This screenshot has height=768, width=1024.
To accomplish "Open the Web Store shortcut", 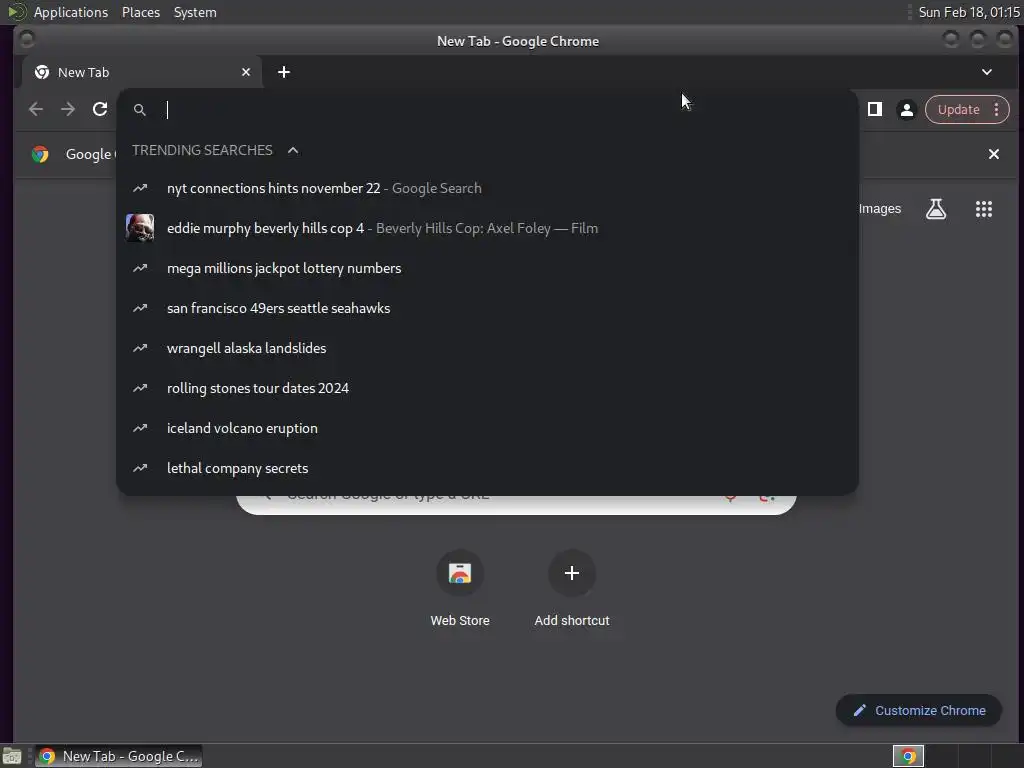I will (x=460, y=588).
